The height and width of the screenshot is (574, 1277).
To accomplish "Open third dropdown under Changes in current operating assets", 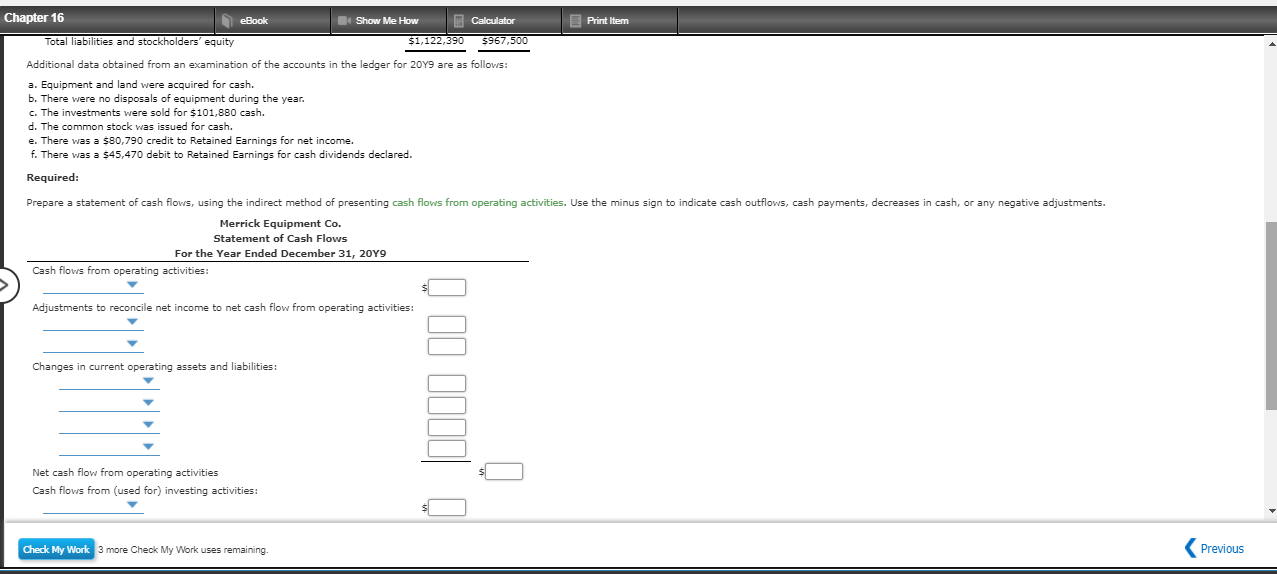I will point(109,425).
